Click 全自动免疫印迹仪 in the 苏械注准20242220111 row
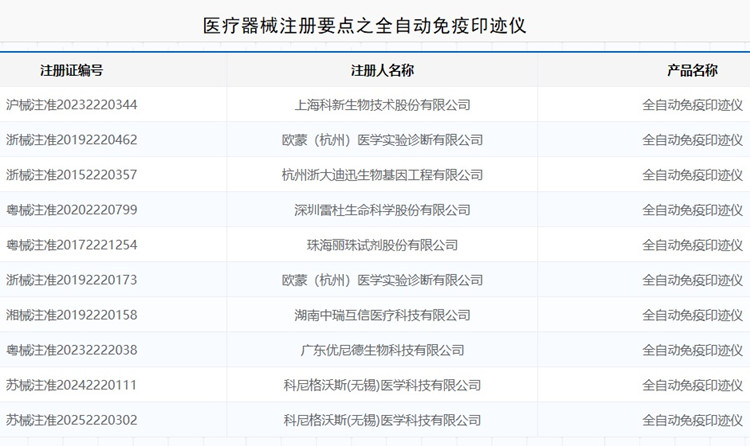Viewport: 750px width, 446px height. 692,385
